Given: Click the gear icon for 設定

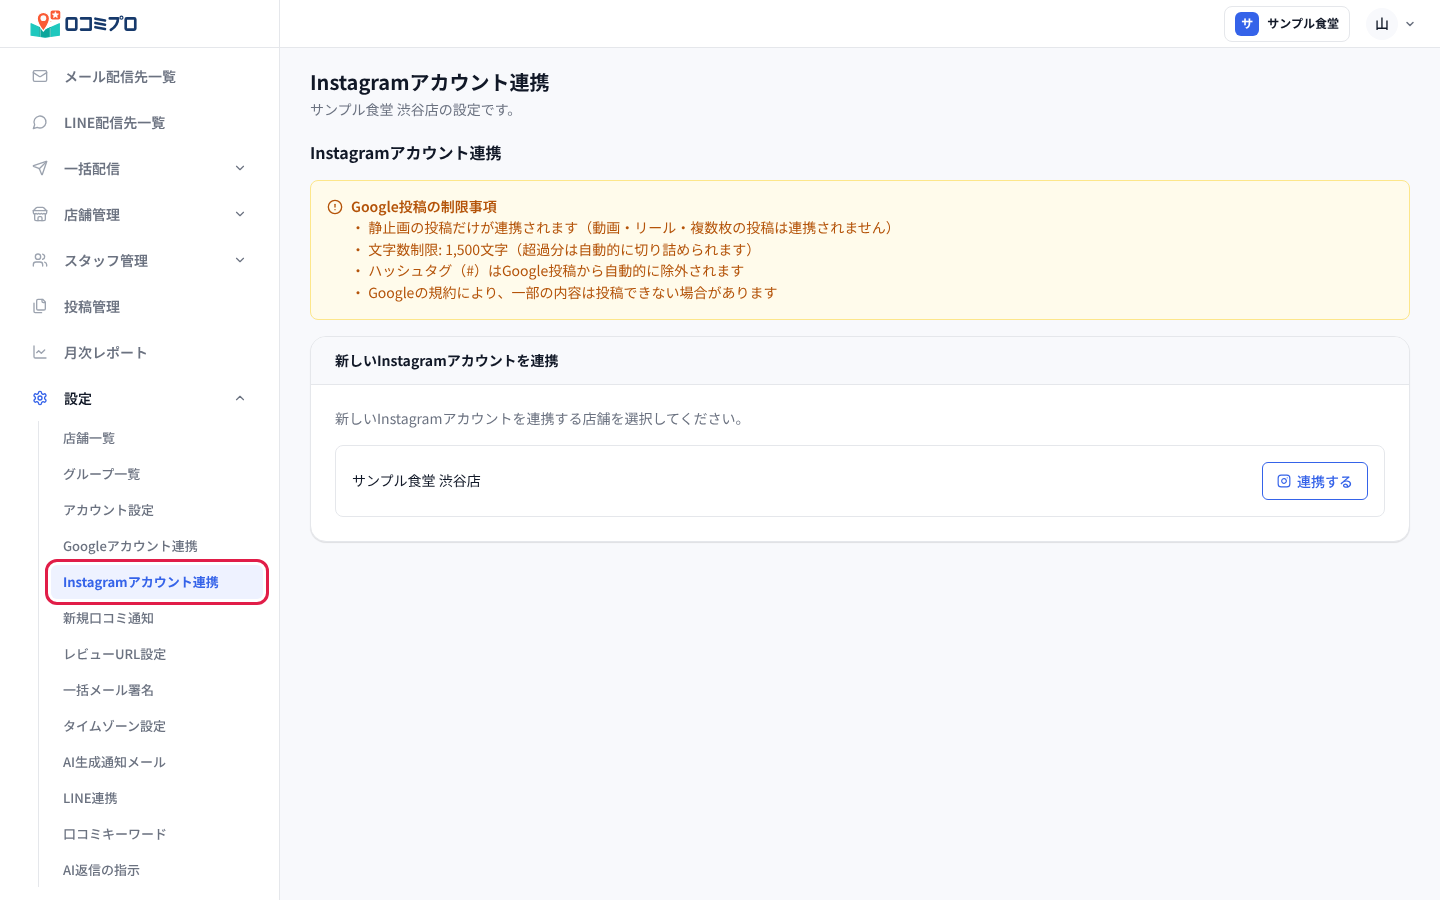Looking at the screenshot, I should point(40,398).
